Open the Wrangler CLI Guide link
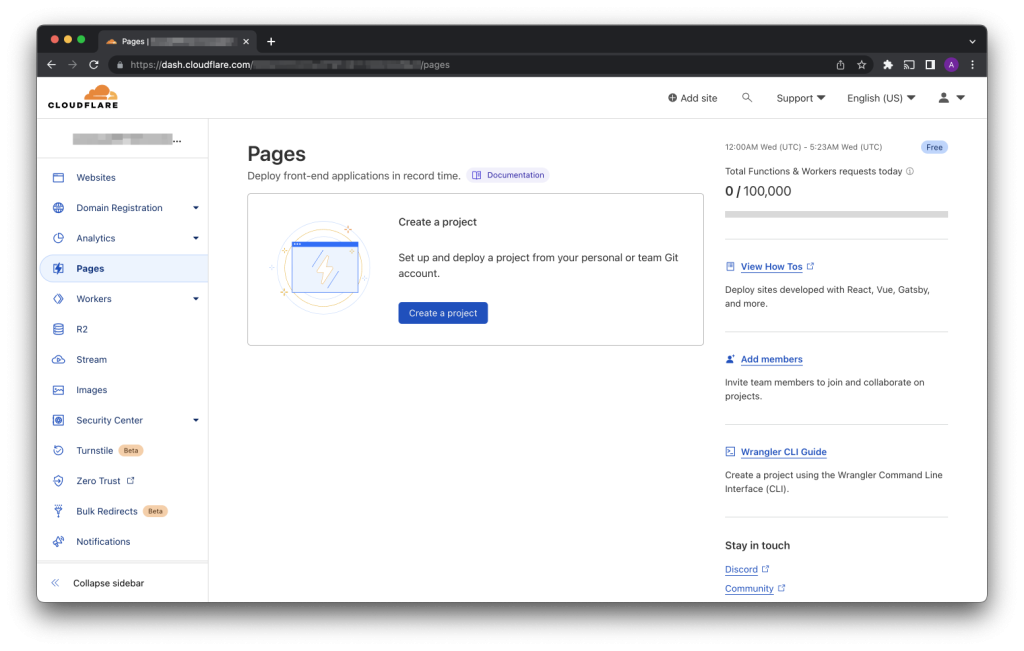Screen dimensions: 1024x651 pyautogui.click(x=783, y=452)
